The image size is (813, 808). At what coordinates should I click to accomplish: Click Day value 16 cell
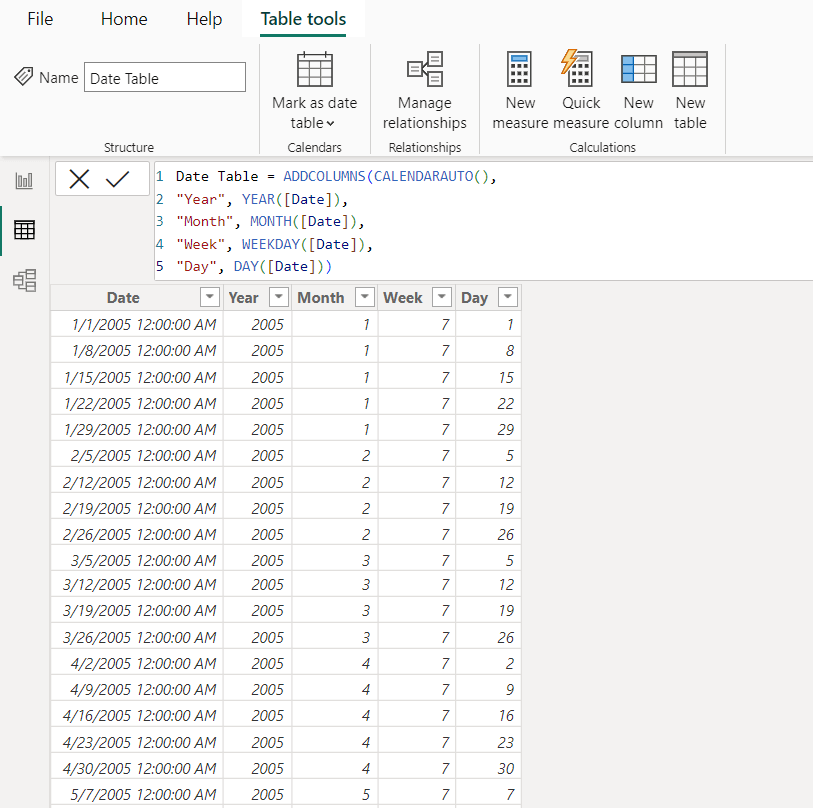click(488, 715)
